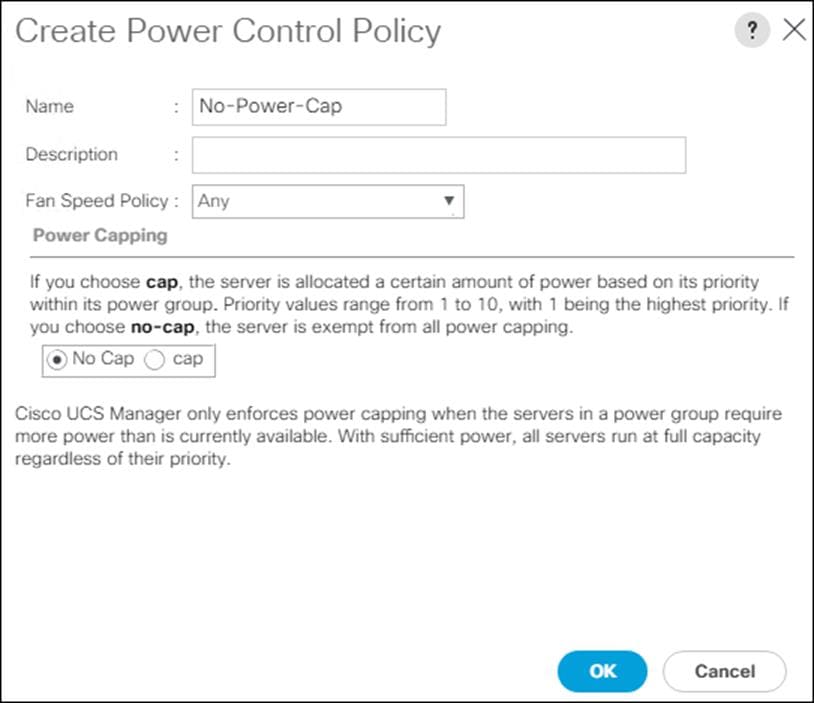Click the Name field containing No-Power-Cap
The height and width of the screenshot is (703, 814).
(x=319, y=107)
